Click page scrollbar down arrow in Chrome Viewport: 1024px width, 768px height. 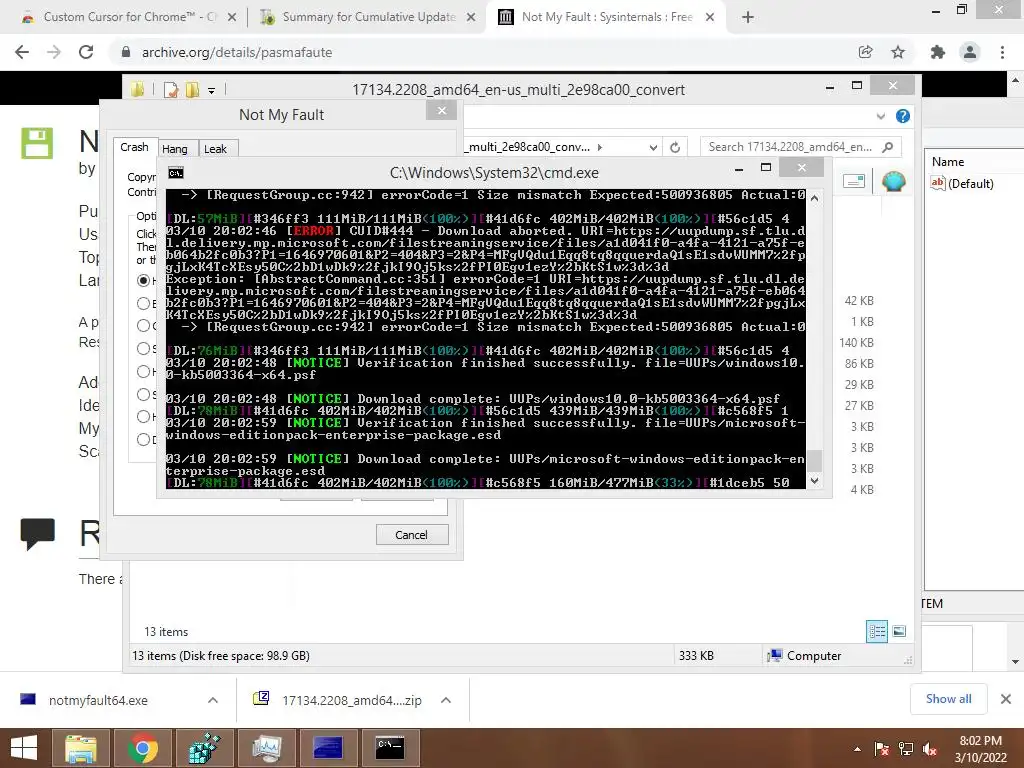1016,662
